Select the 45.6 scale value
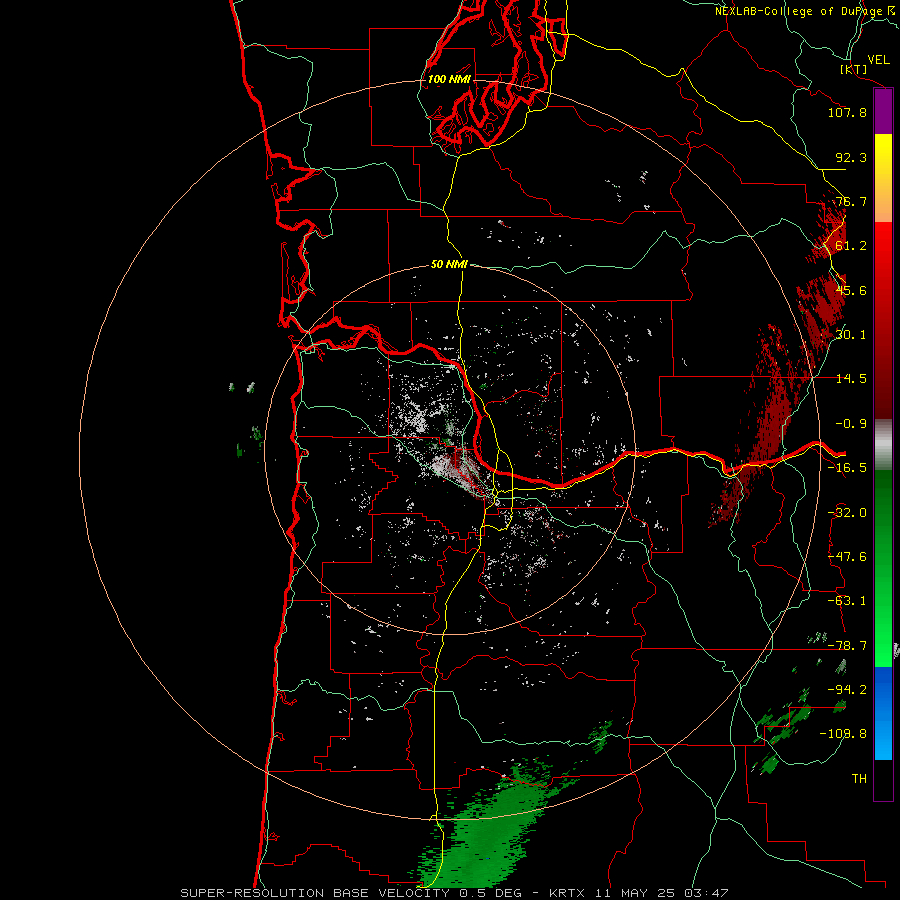The image size is (900, 900). pyautogui.click(x=851, y=290)
